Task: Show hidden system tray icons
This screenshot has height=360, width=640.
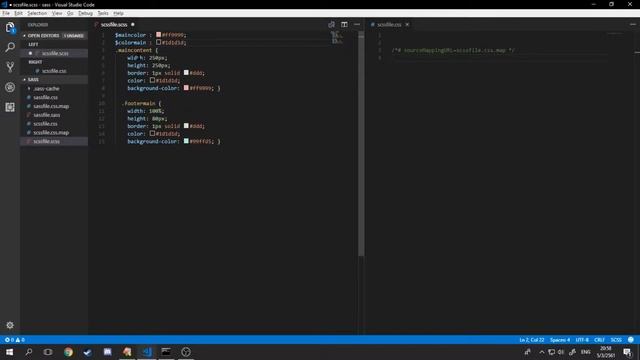Action: (x=542, y=352)
